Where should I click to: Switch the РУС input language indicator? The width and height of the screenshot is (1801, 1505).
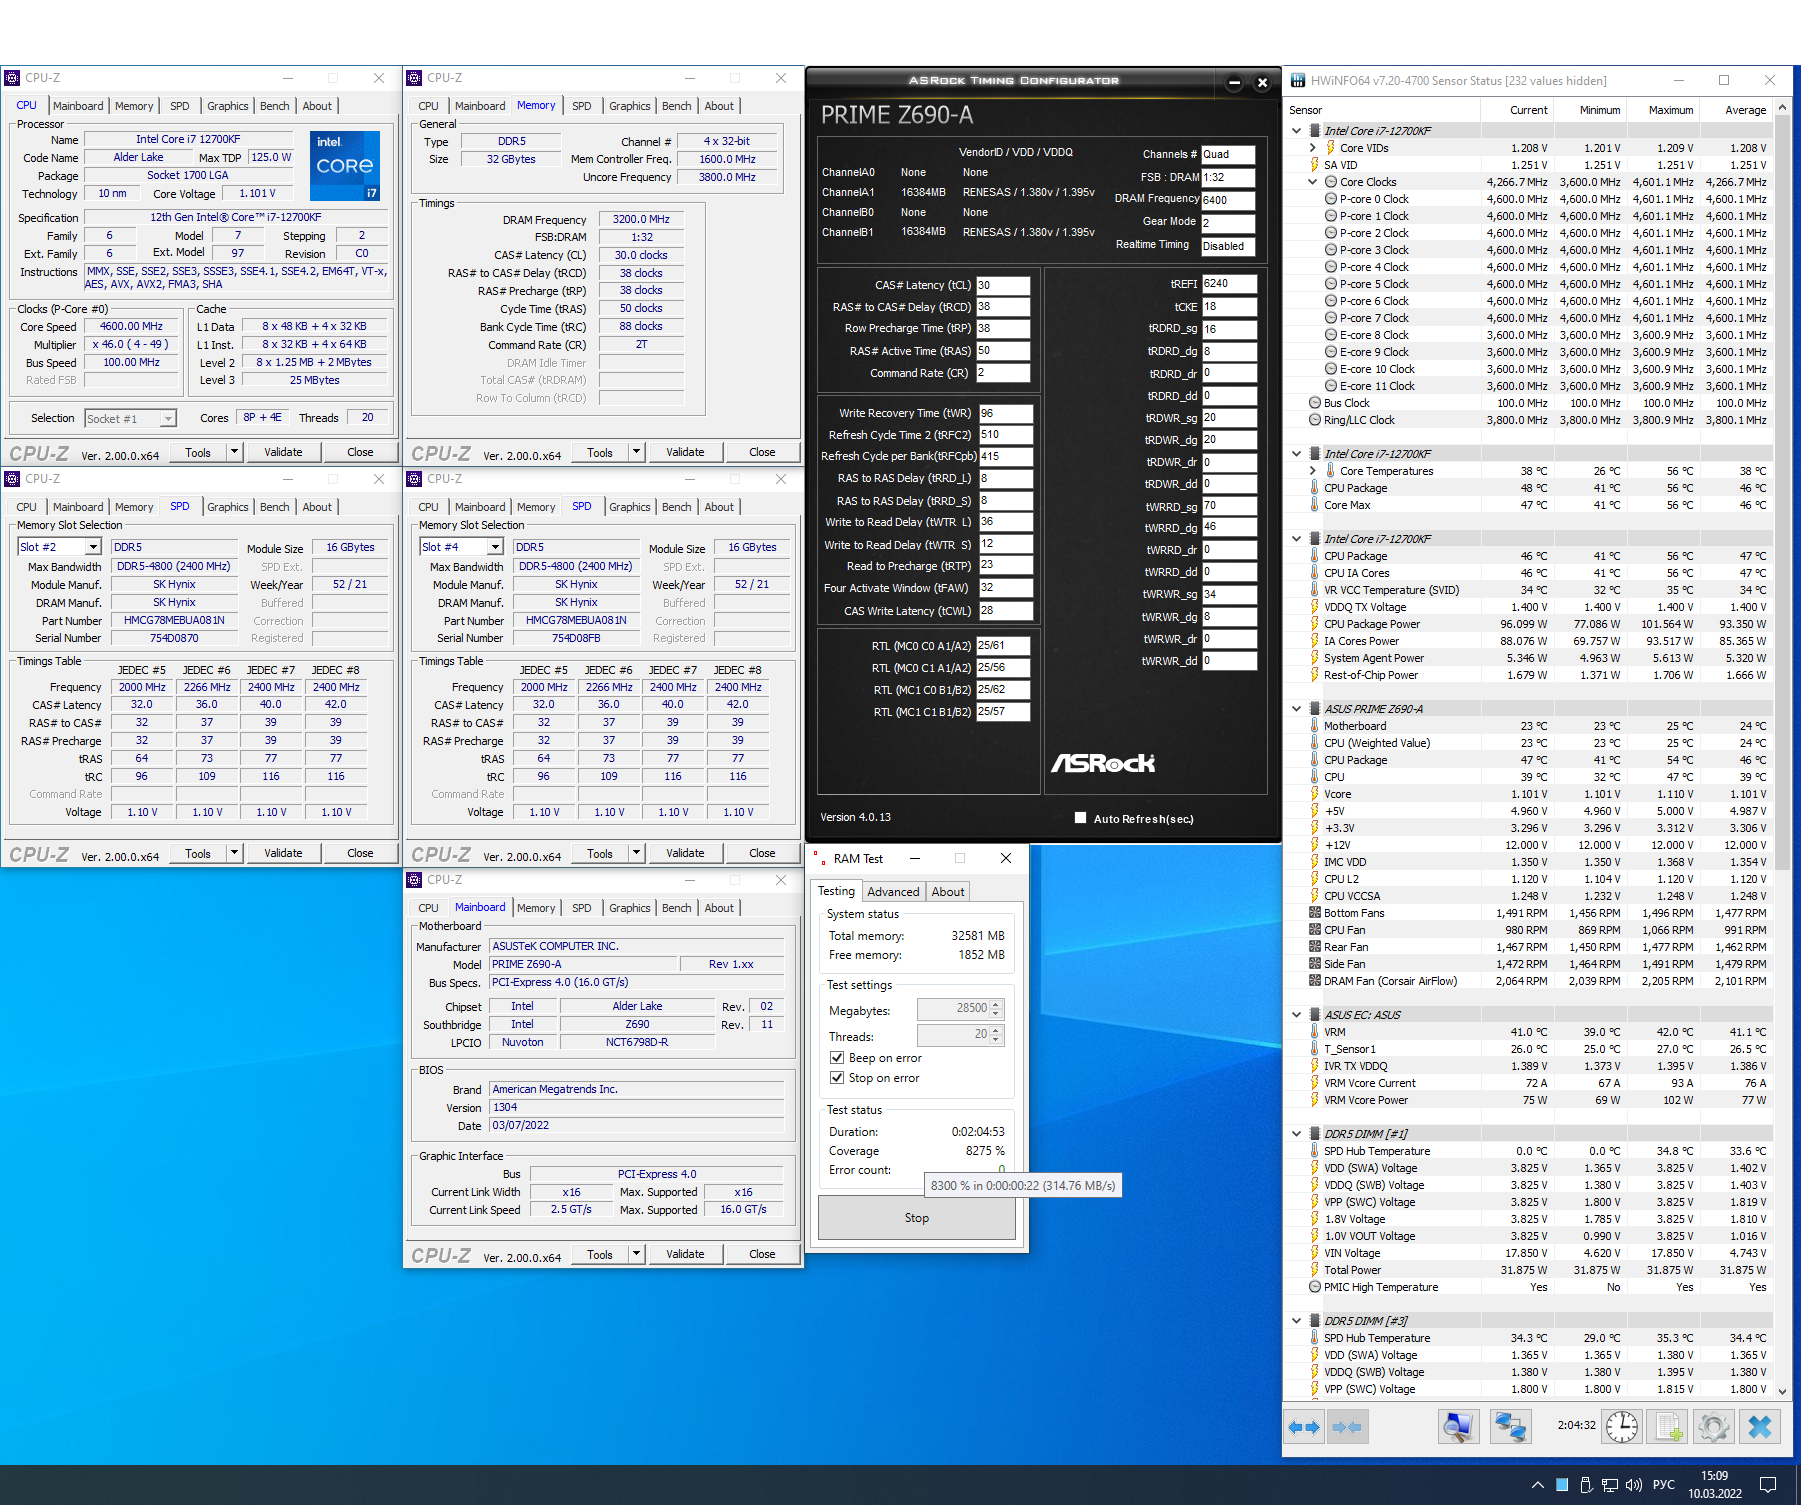(x=1663, y=1485)
